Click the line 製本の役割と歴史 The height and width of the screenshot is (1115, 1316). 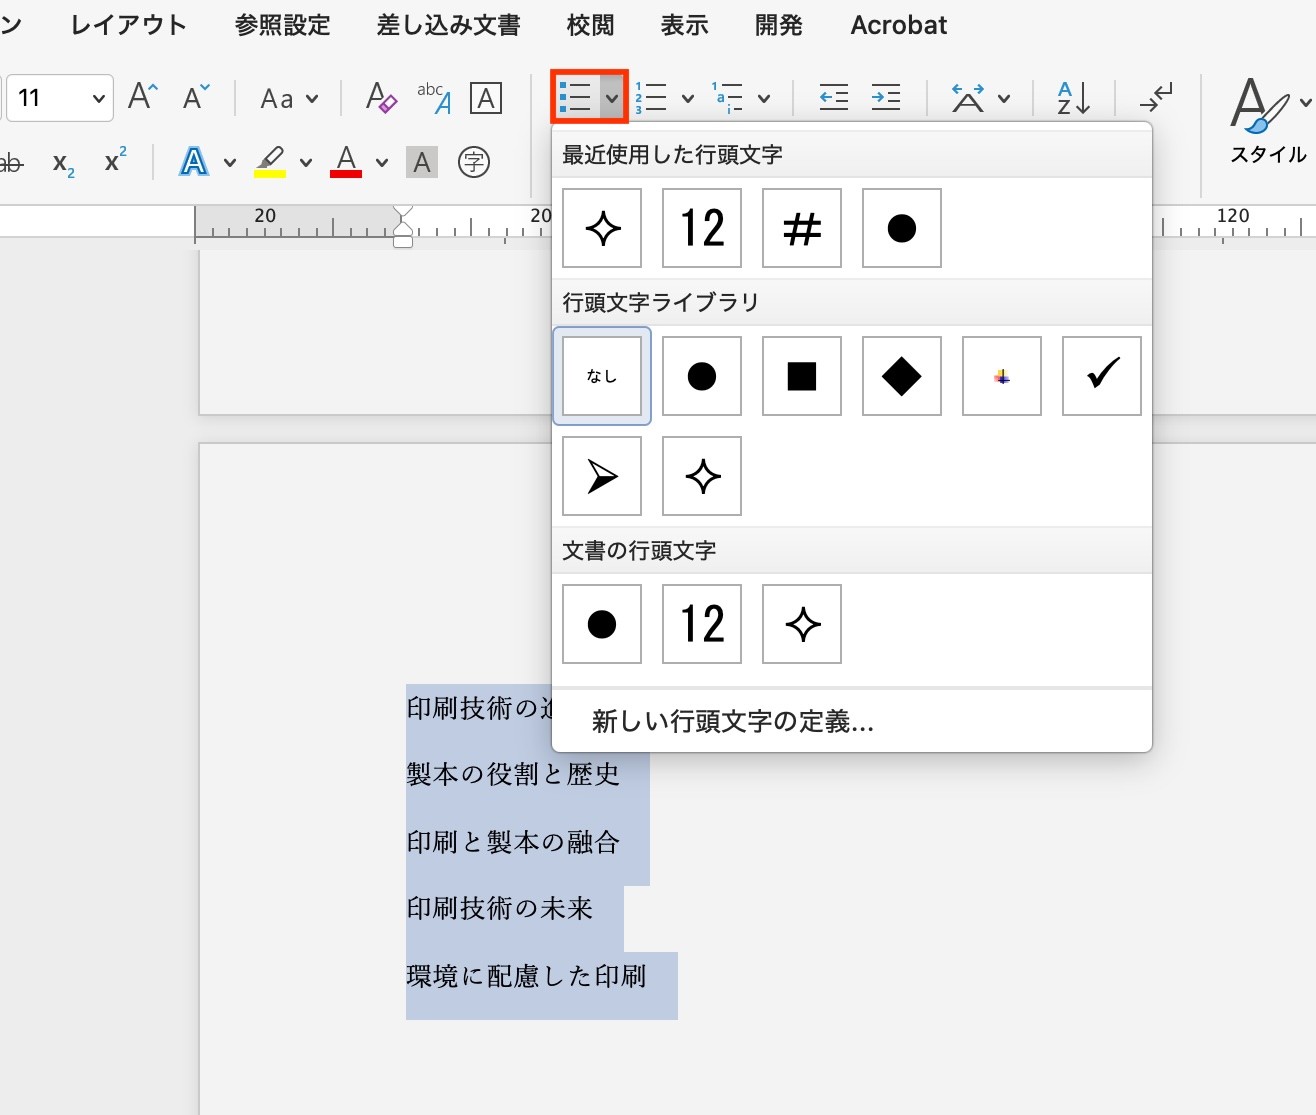click(x=513, y=775)
